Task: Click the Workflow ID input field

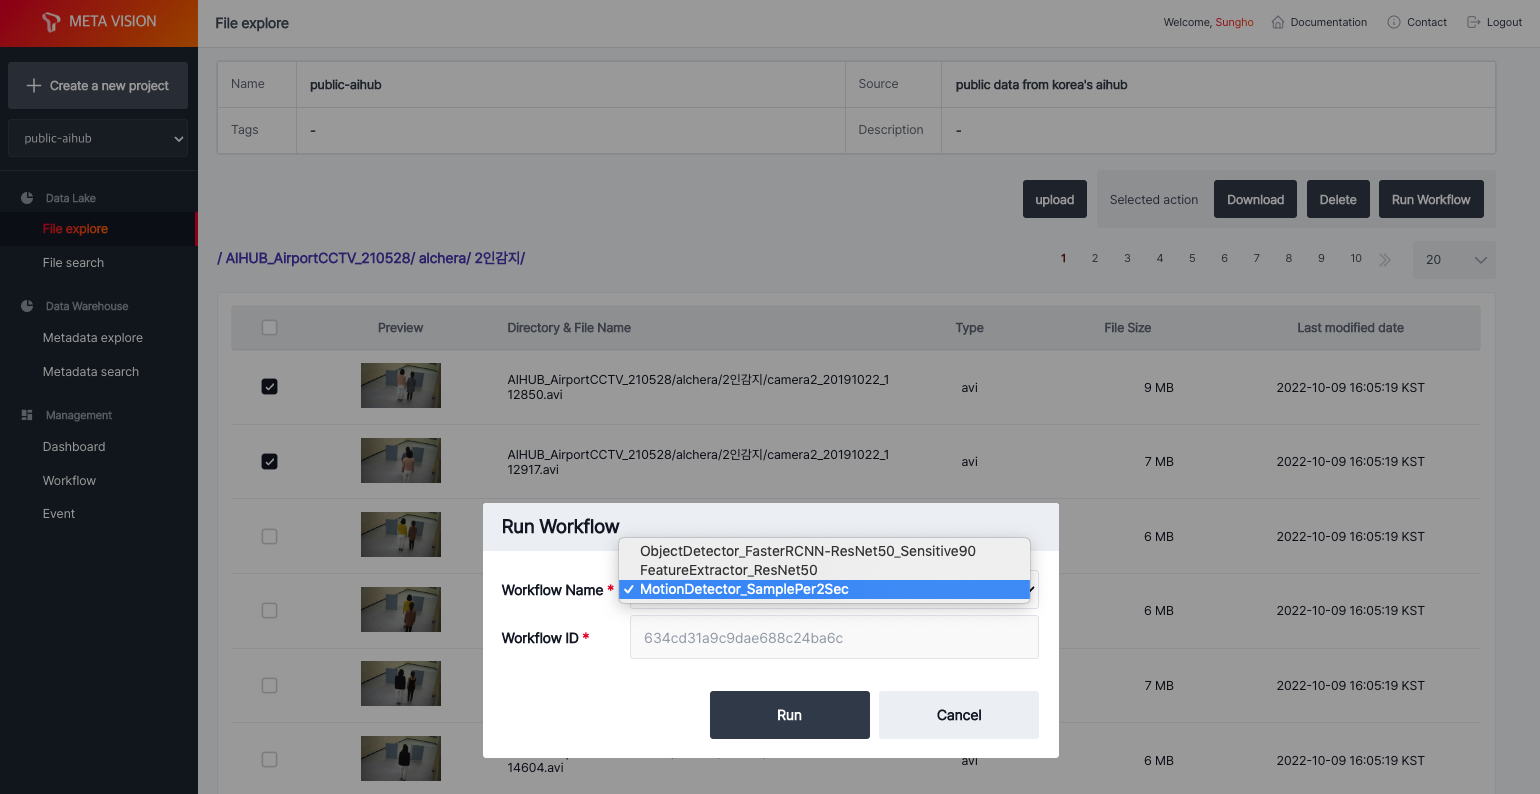Action: point(834,637)
